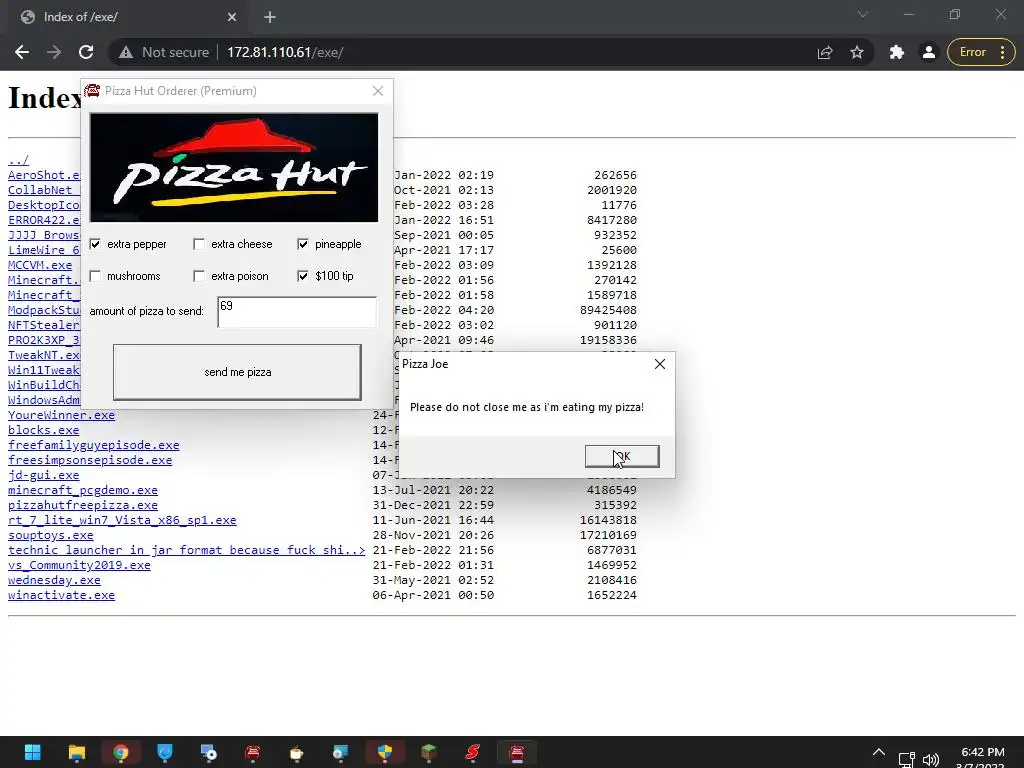The width and height of the screenshot is (1024, 768).
Task: Uncheck the pineapple topping checkbox
Action: pyautogui.click(x=303, y=244)
